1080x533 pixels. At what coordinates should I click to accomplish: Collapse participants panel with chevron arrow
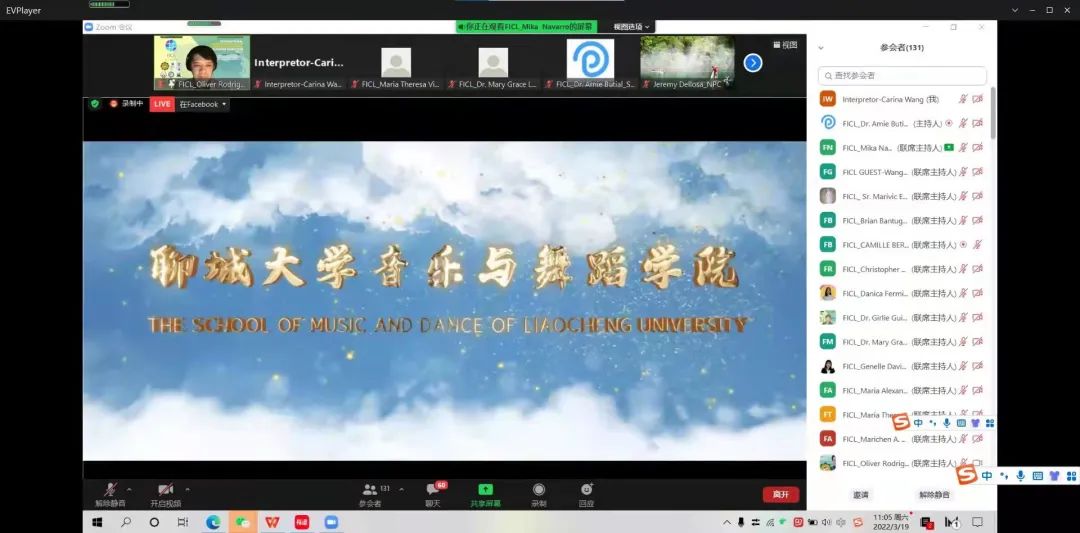821,48
